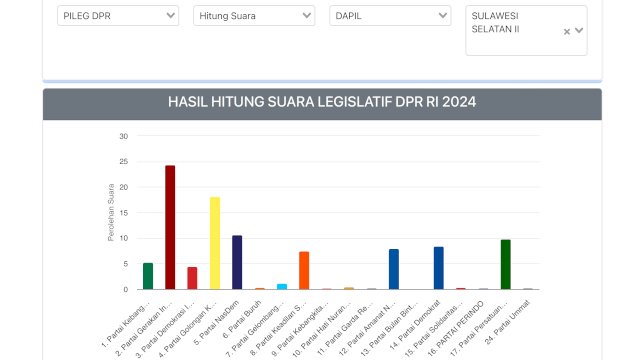The width and height of the screenshot is (640, 360).
Task: Click the '6. Partai Buruh' axis label
Action: coord(241,320)
